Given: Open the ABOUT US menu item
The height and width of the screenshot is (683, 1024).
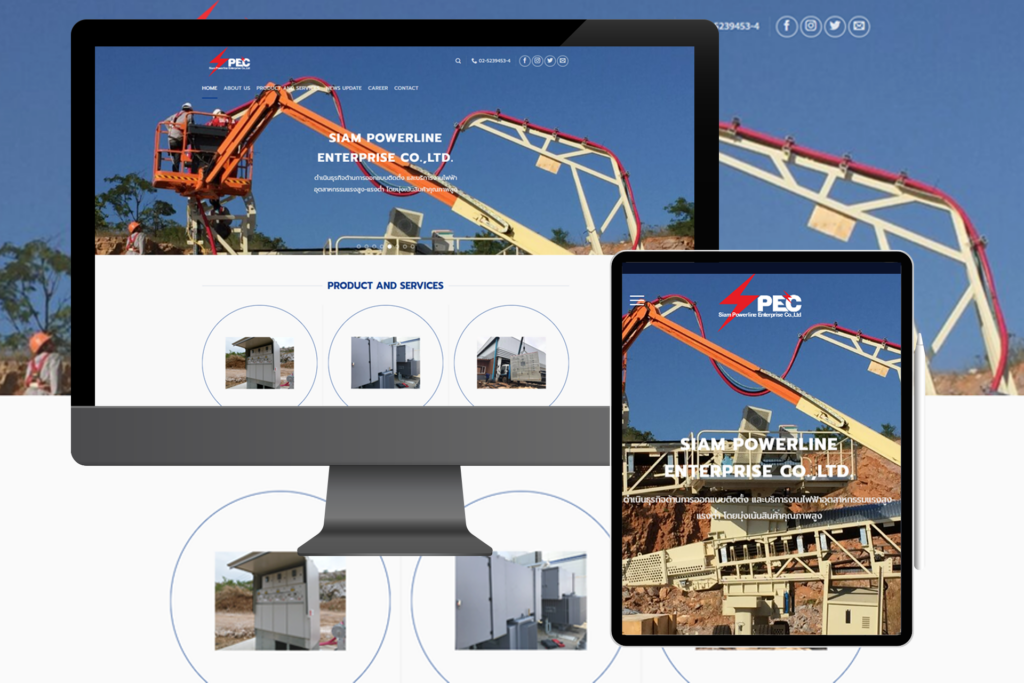Looking at the screenshot, I should tap(236, 88).
